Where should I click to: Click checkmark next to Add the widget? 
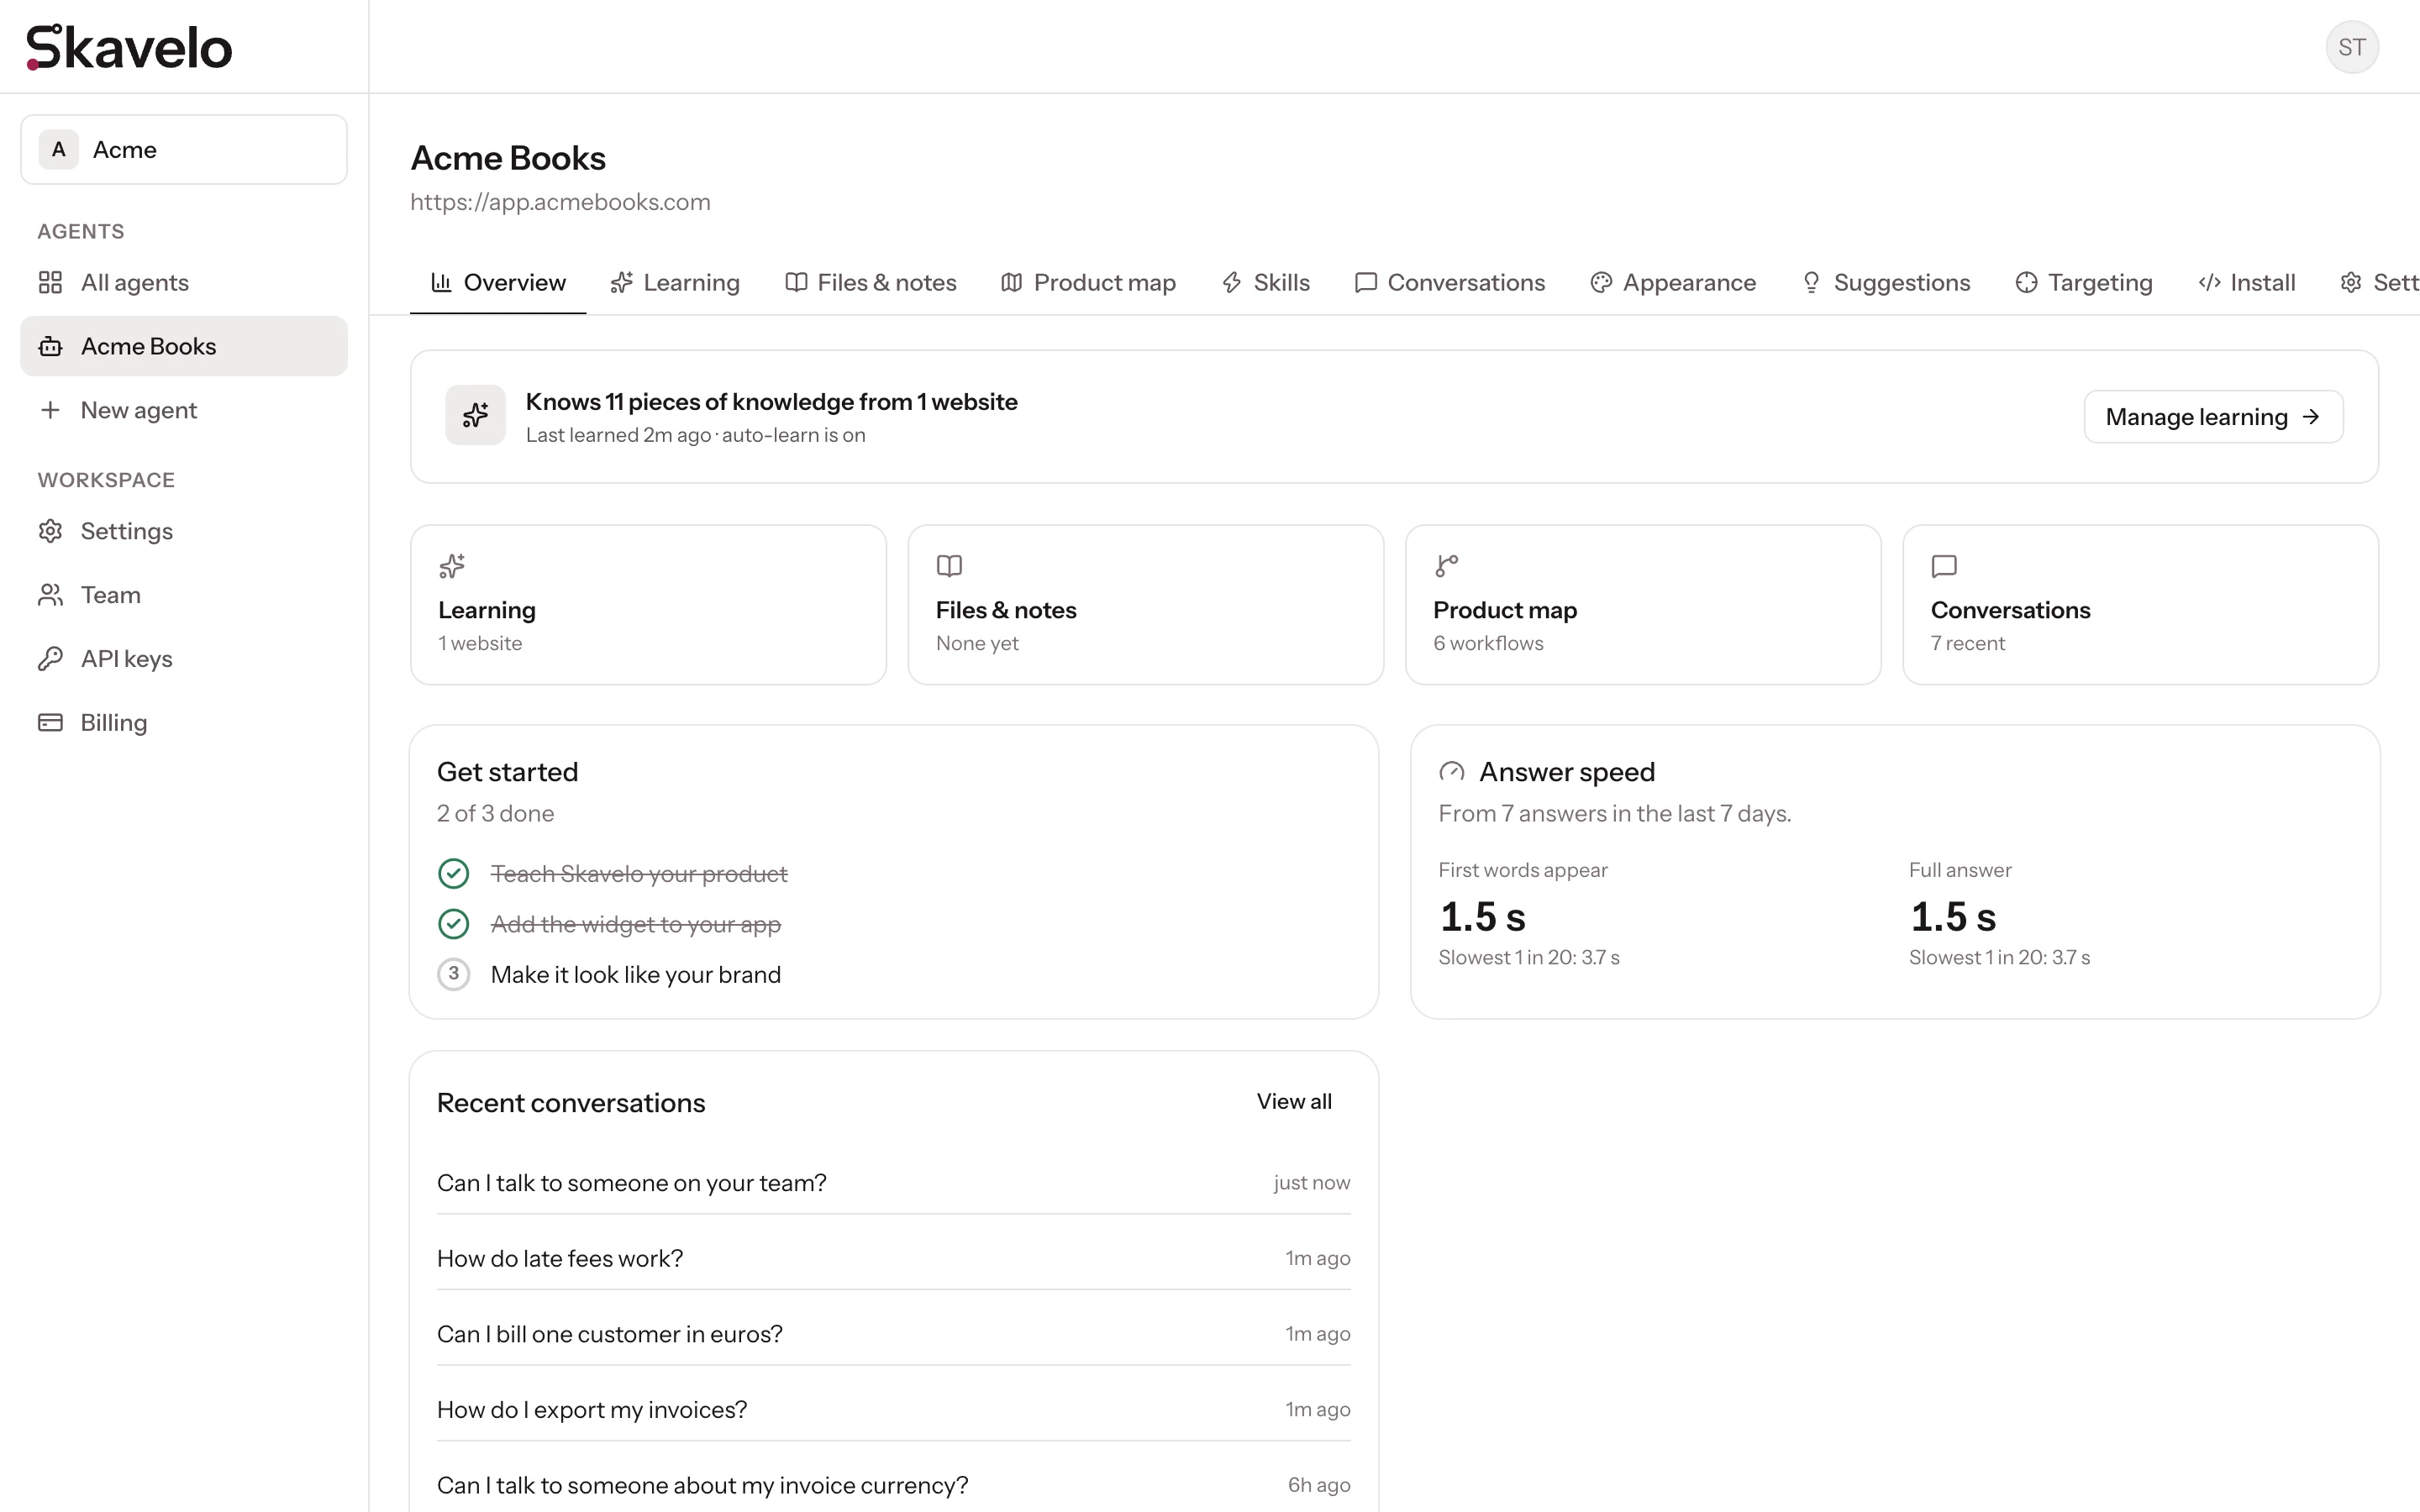pos(453,924)
